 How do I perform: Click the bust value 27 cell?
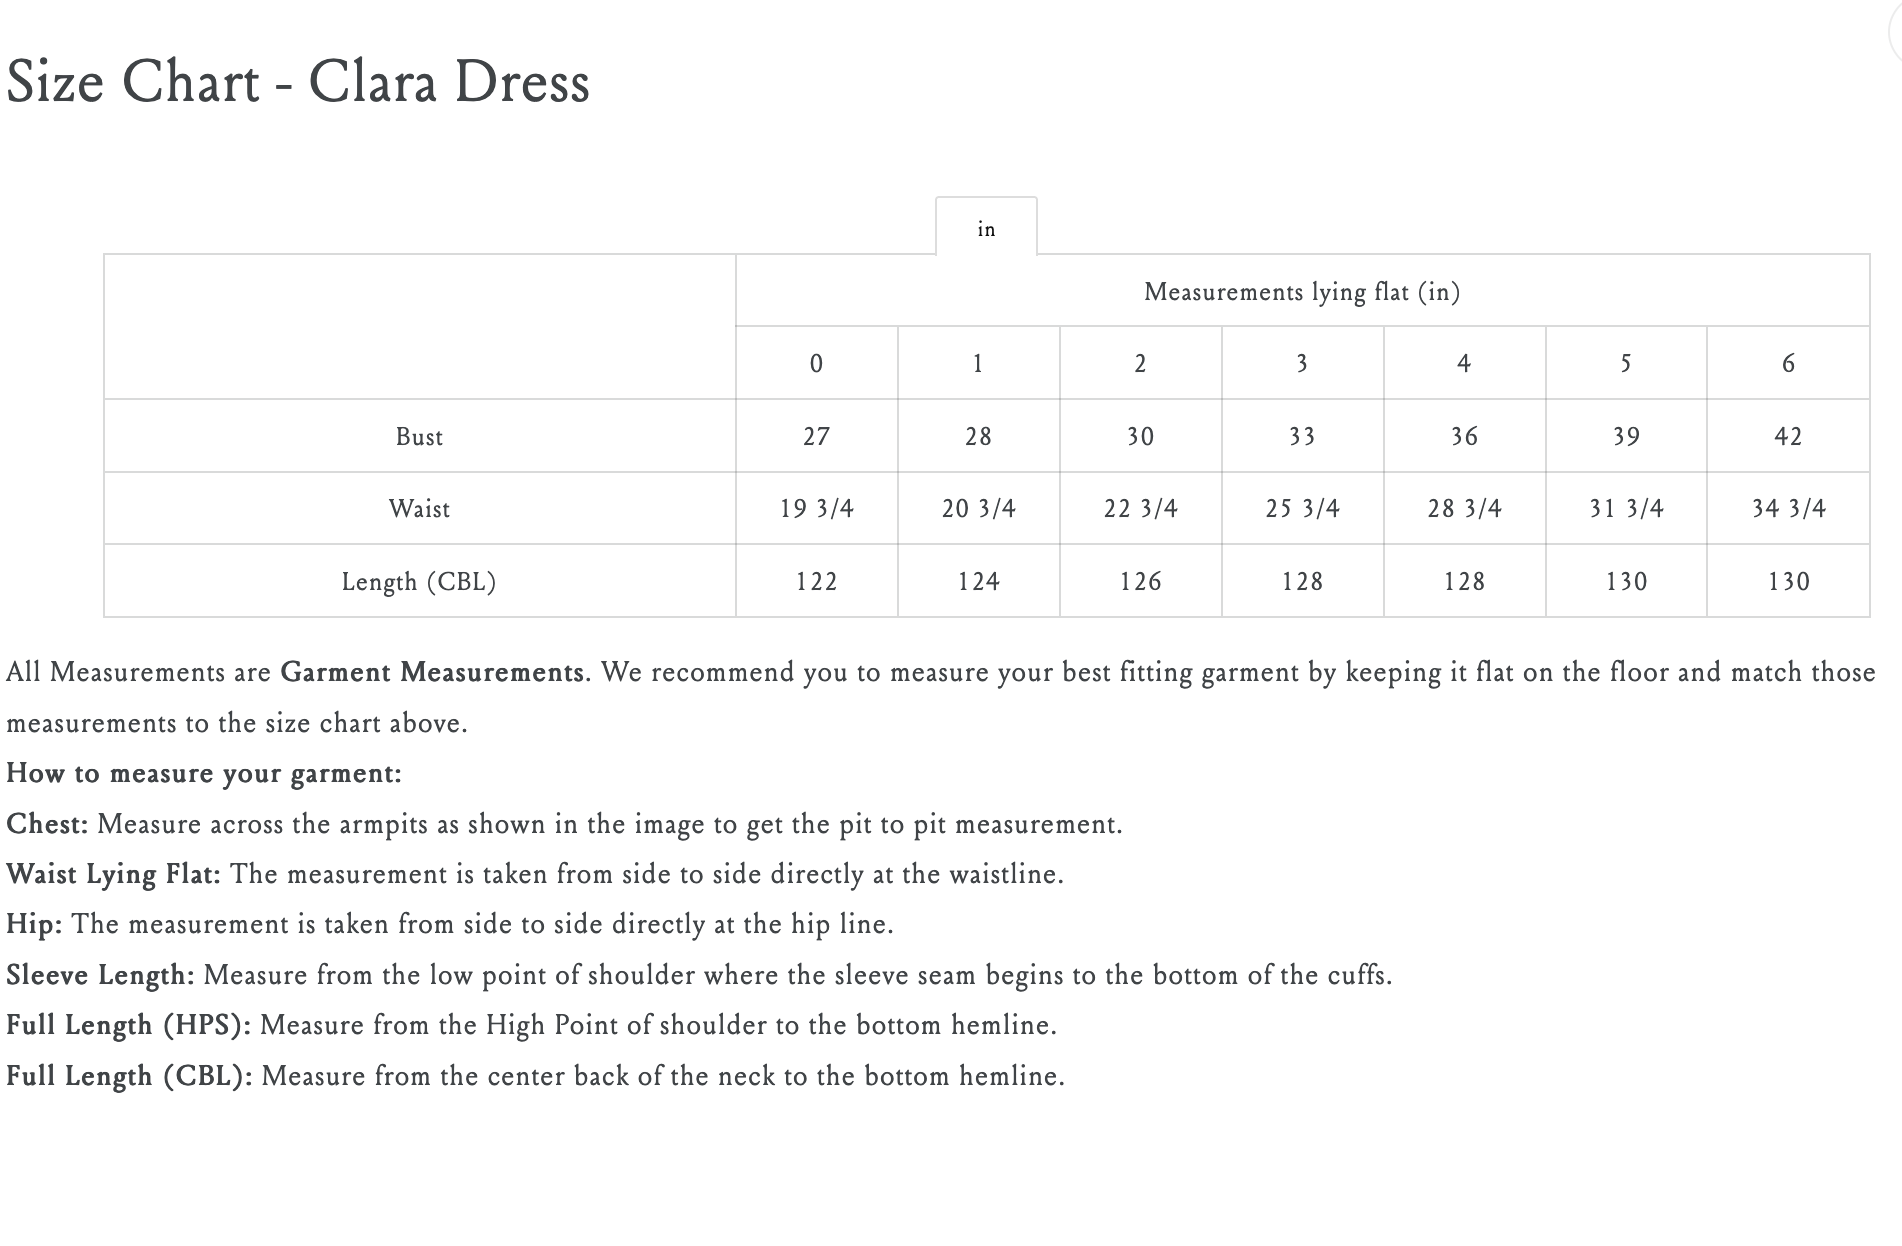pos(816,437)
